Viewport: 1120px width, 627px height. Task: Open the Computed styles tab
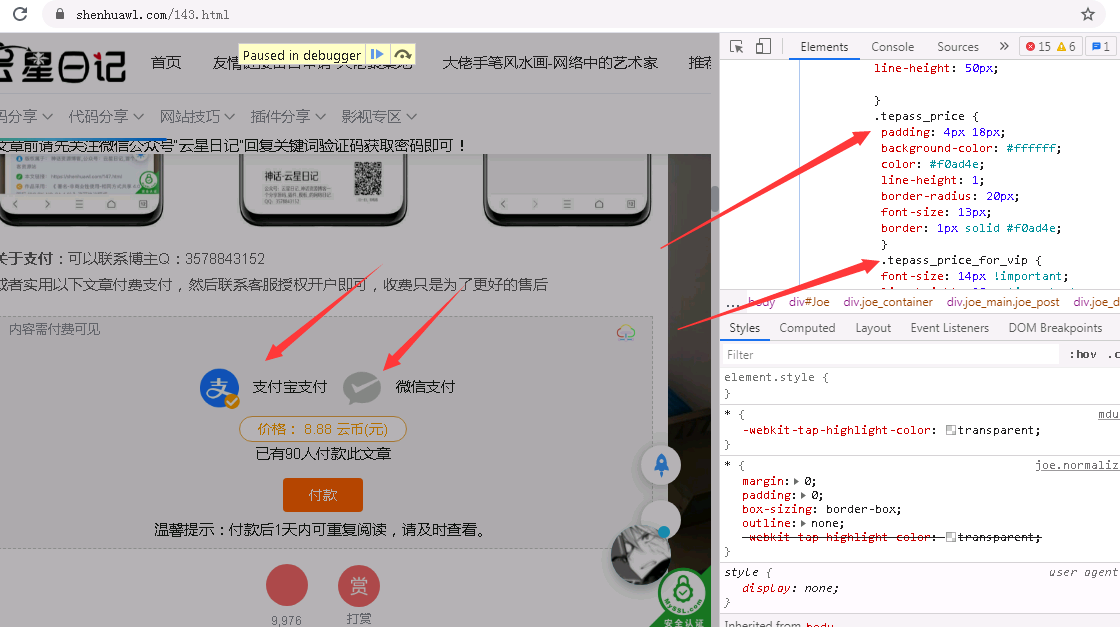(x=807, y=328)
